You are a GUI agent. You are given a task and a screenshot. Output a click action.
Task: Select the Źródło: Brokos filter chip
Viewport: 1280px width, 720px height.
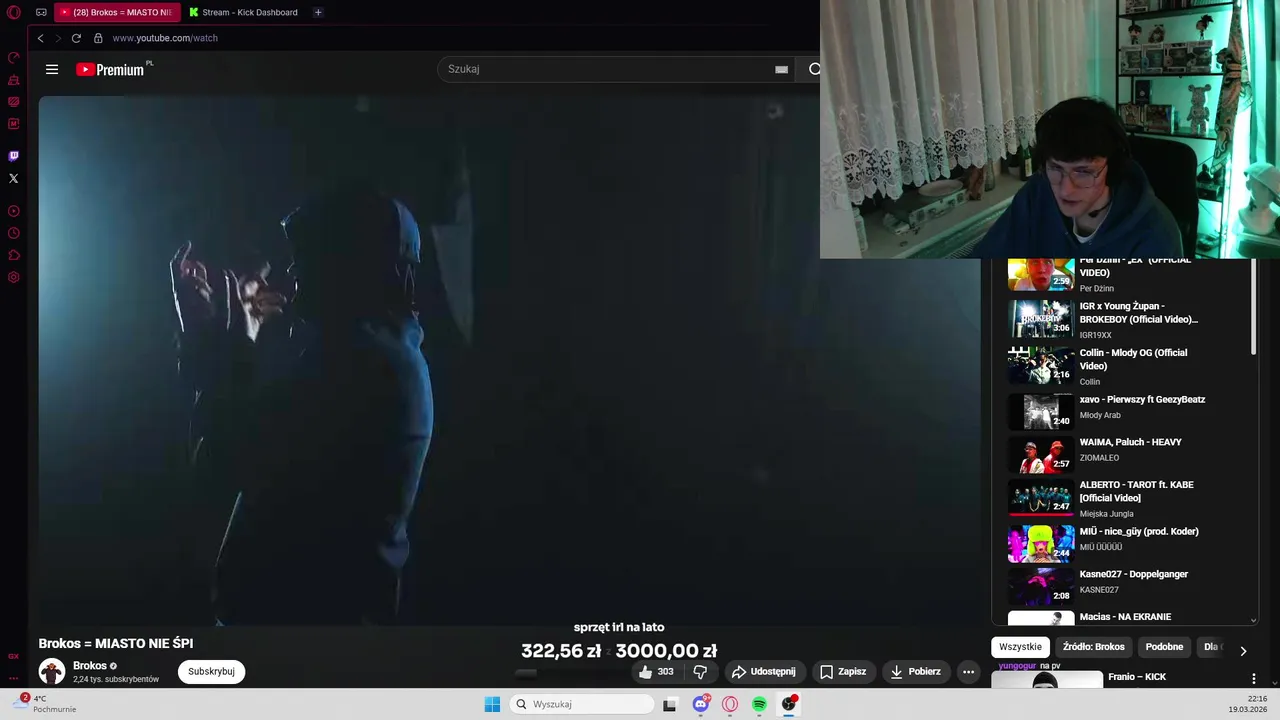coord(1093,647)
